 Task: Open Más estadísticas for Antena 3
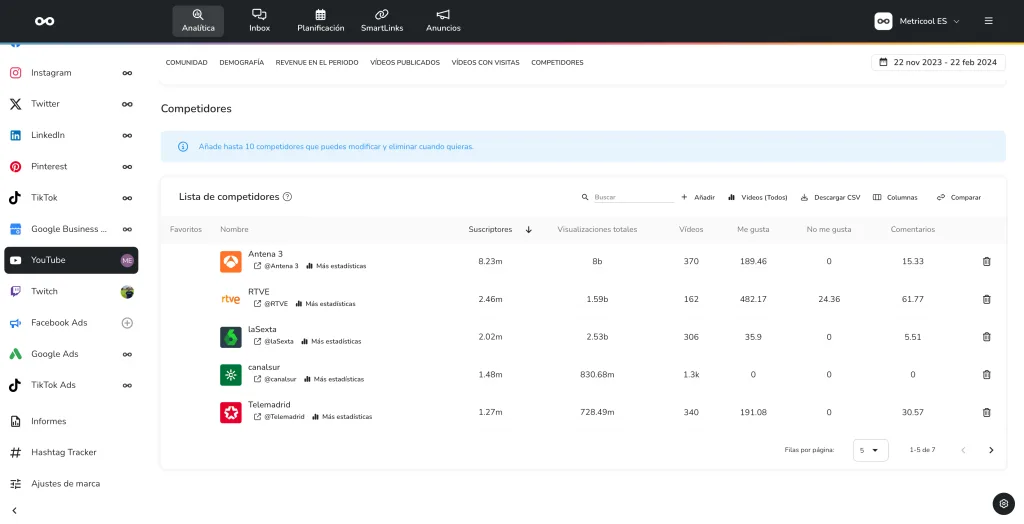click(336, 266)
